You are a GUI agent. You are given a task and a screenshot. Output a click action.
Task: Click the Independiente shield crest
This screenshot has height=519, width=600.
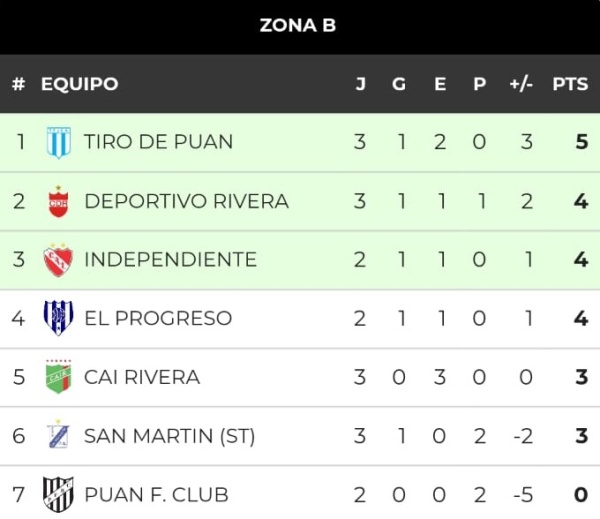(58, 260)
